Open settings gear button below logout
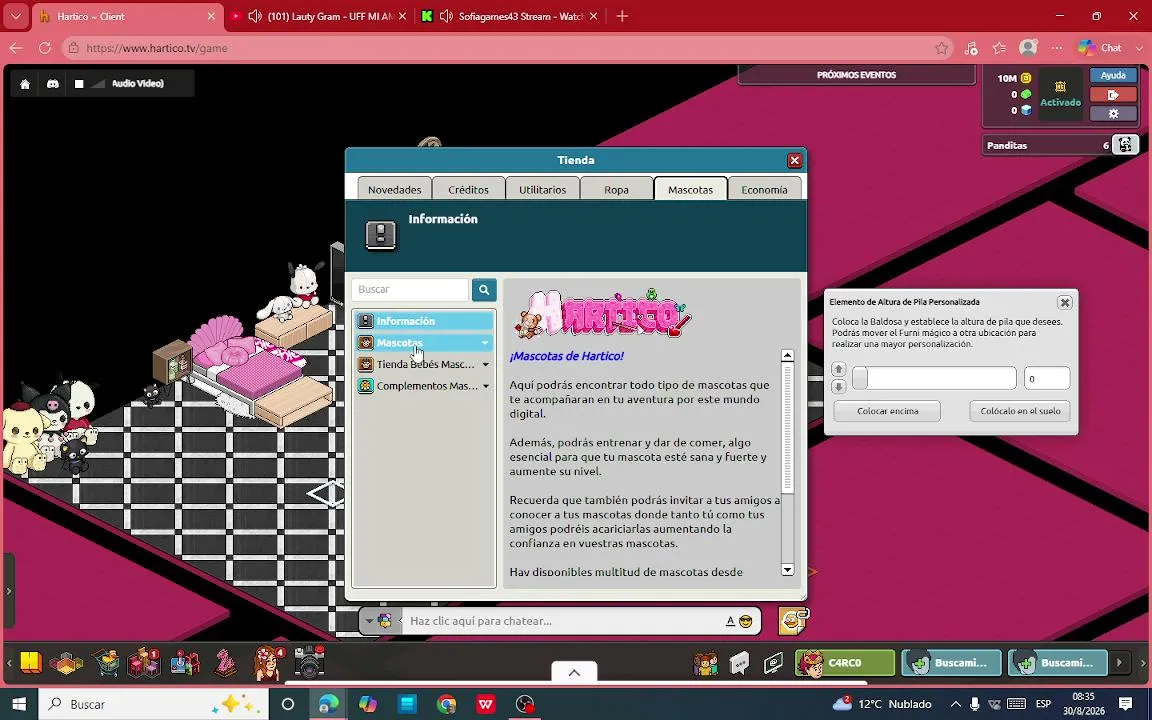The width and height of the screenshot is (1152, 720). [x=1113, y=114]
